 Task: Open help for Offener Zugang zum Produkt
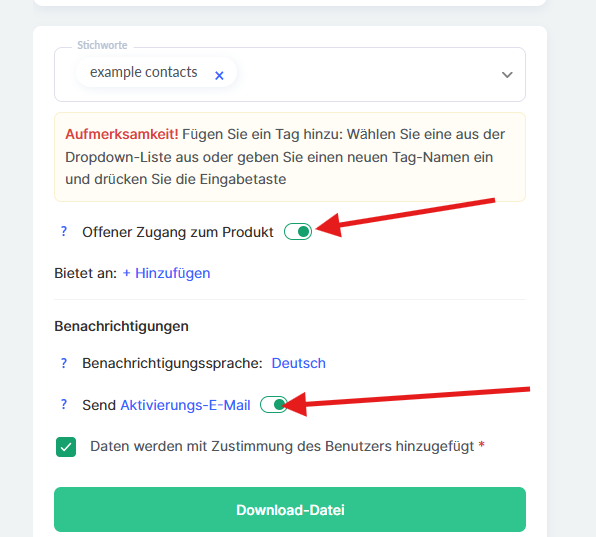(x=64, y=231)
